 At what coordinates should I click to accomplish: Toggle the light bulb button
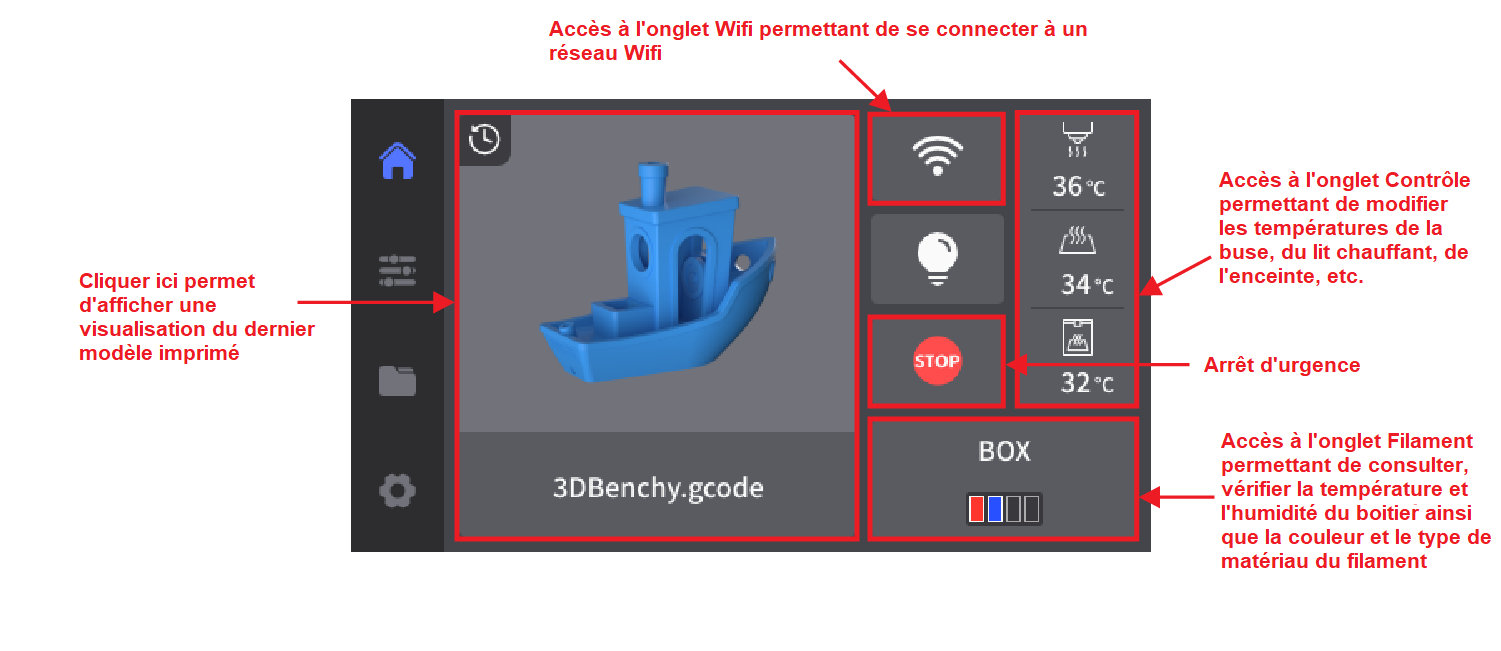[937, 259]
